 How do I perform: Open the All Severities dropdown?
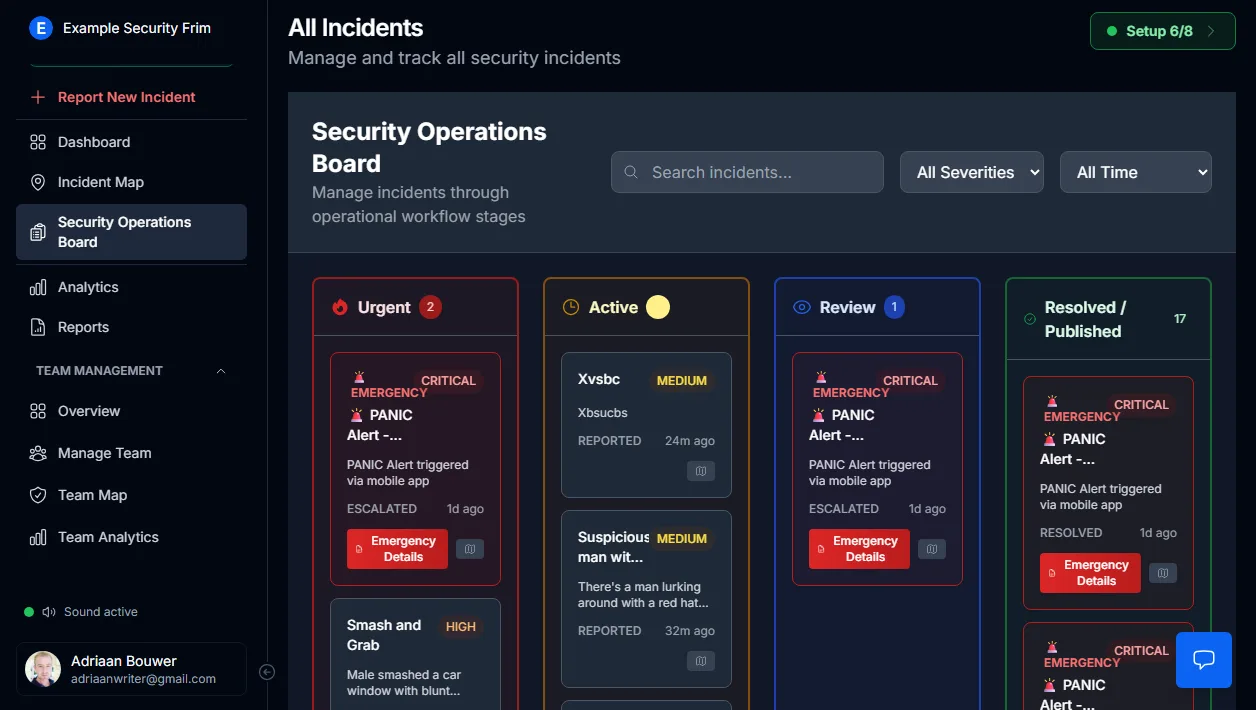click(x=971, y=172)
